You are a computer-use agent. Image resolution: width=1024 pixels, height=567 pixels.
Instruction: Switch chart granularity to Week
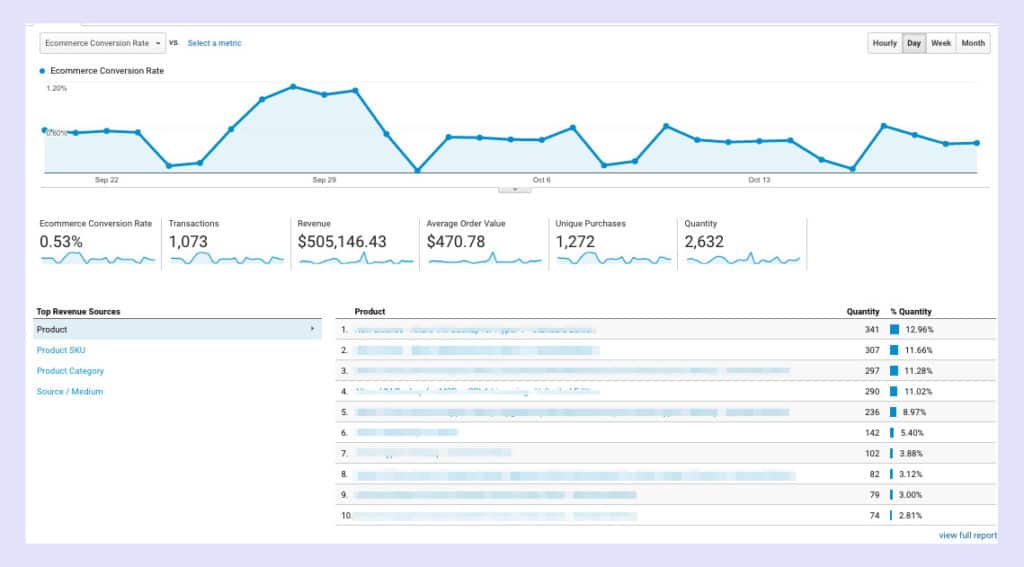point(940,43)
